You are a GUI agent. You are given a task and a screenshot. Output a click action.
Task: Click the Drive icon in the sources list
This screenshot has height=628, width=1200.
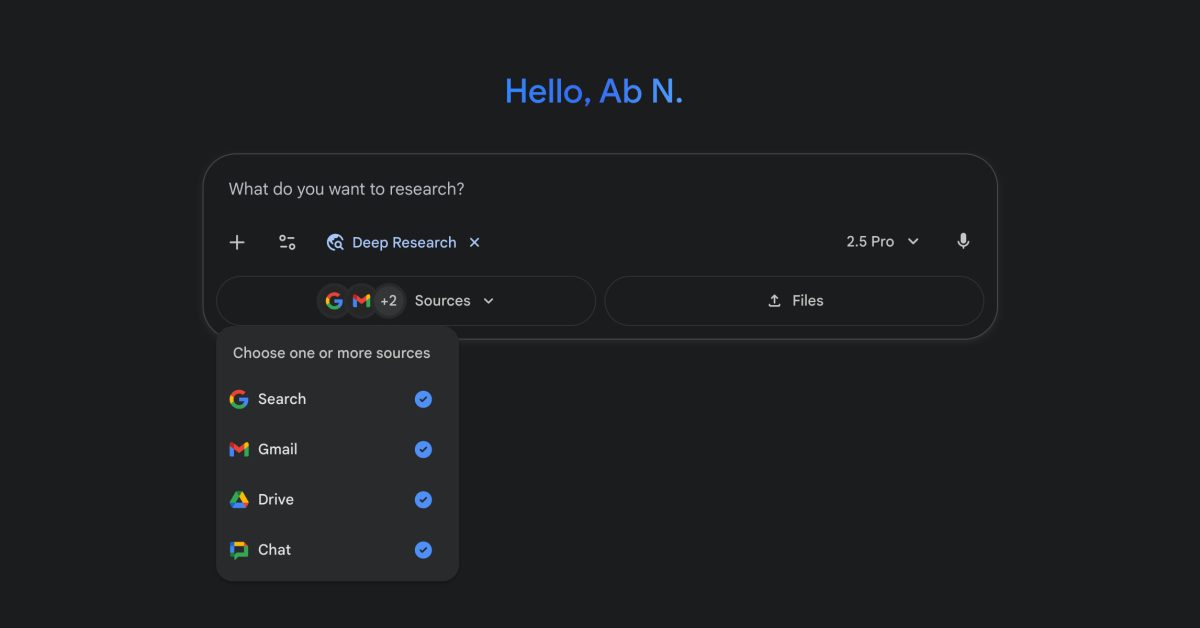[x=238, y=499]
